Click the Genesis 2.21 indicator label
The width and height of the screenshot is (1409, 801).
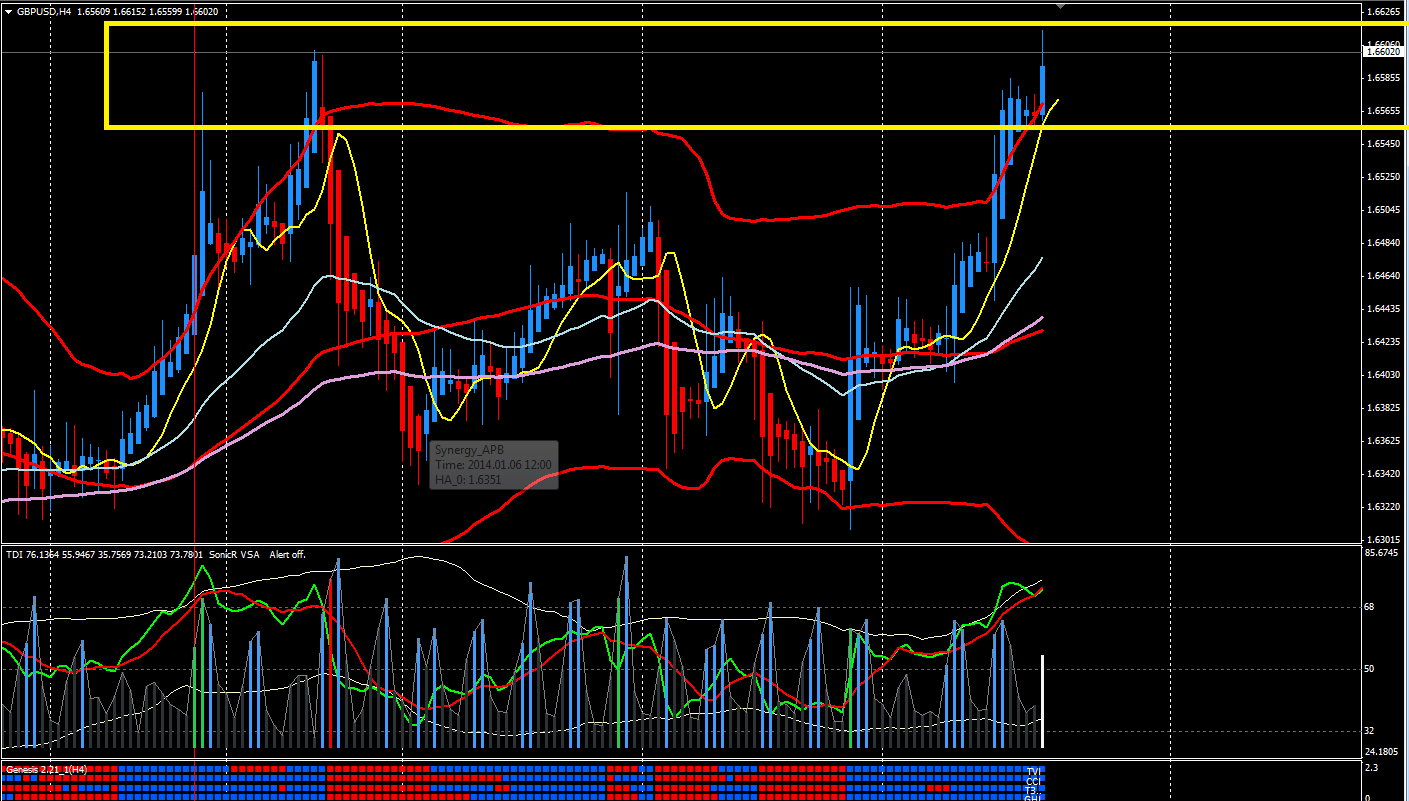coord(46,769)
